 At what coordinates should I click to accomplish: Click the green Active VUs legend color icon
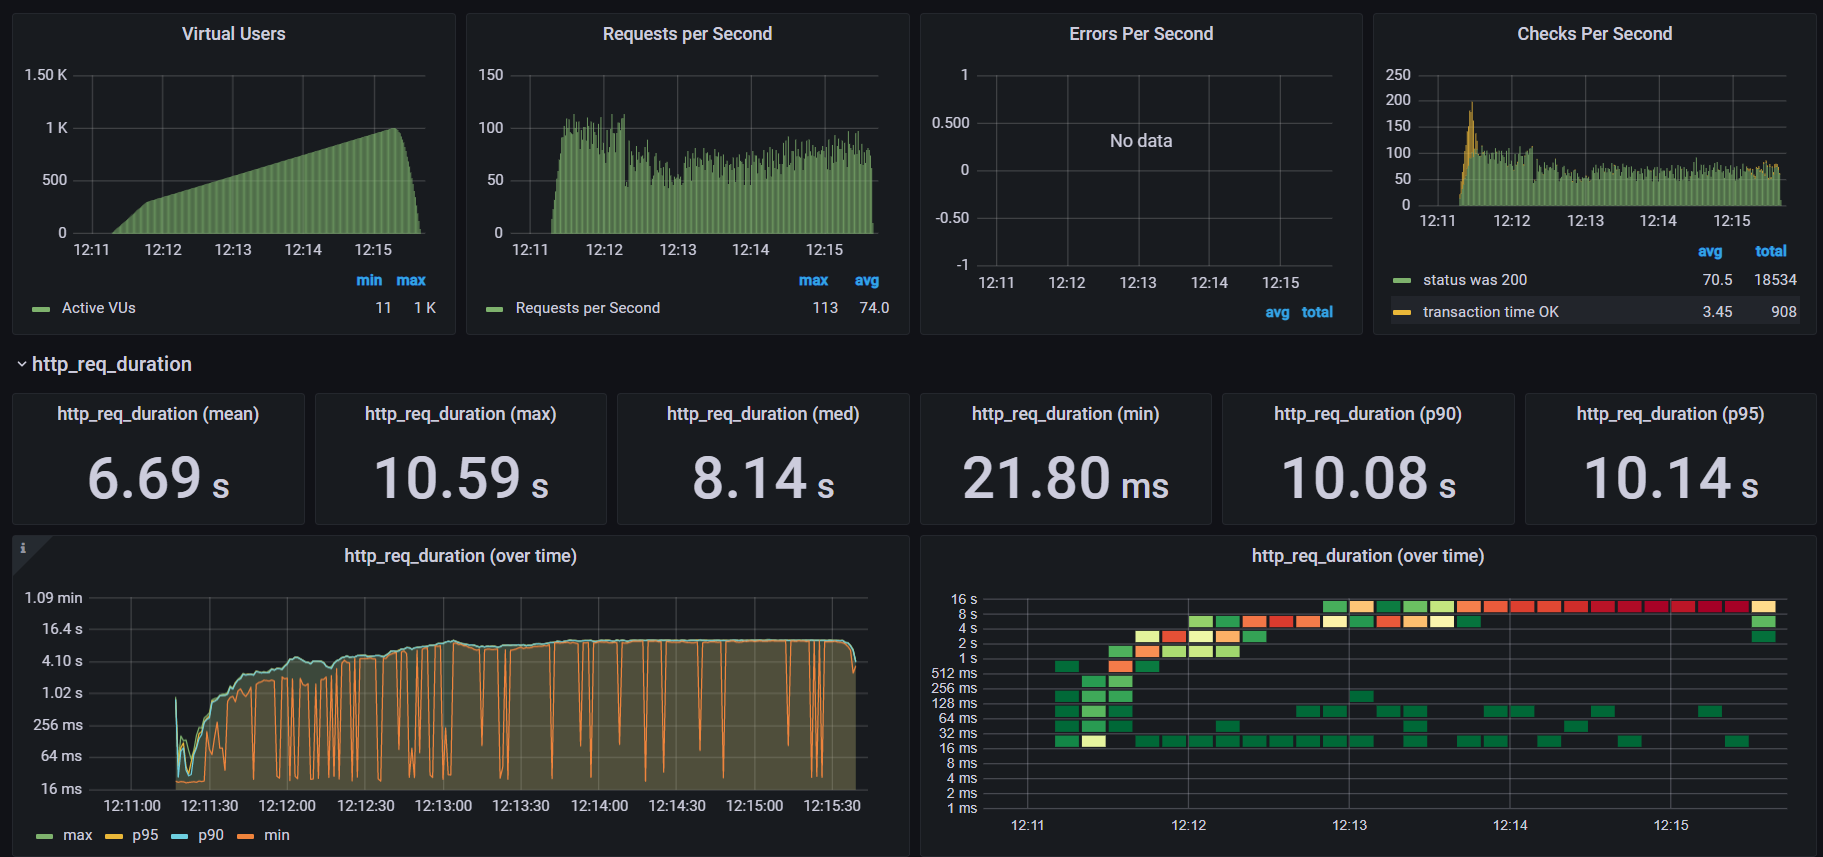(41, 309)
